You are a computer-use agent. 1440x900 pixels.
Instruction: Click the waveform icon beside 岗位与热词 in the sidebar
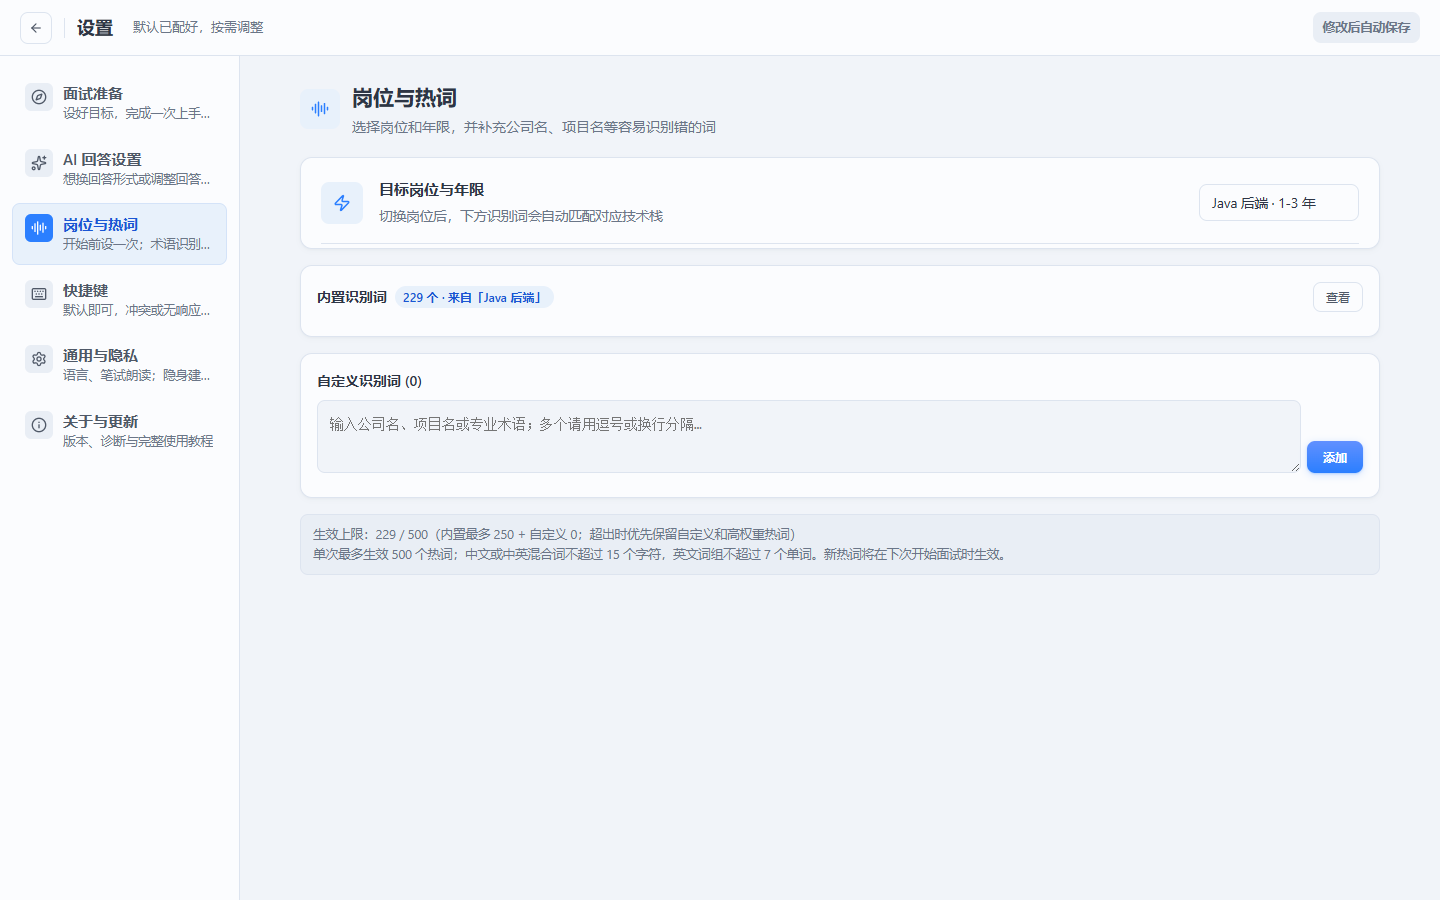pyautogui.click(x=39, y=228)
